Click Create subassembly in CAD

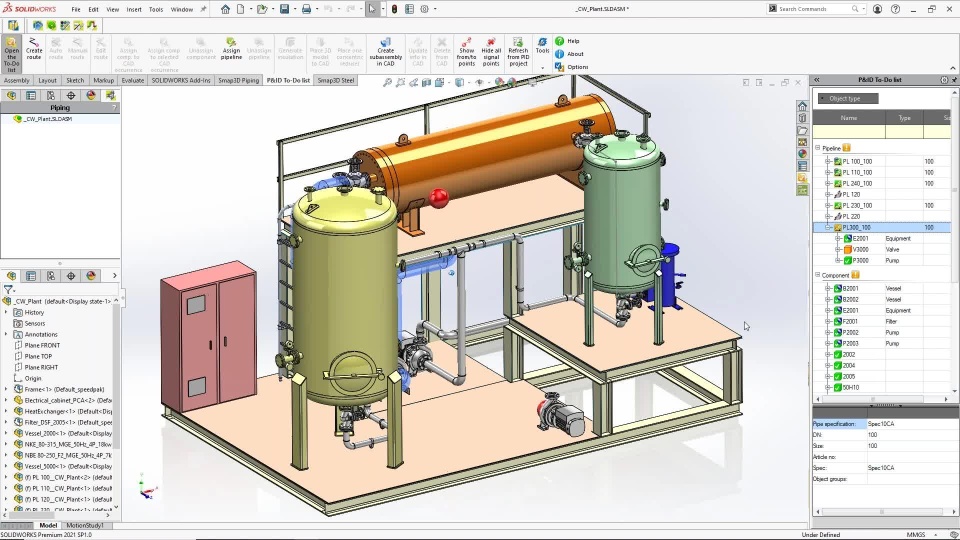coord(385,51)
